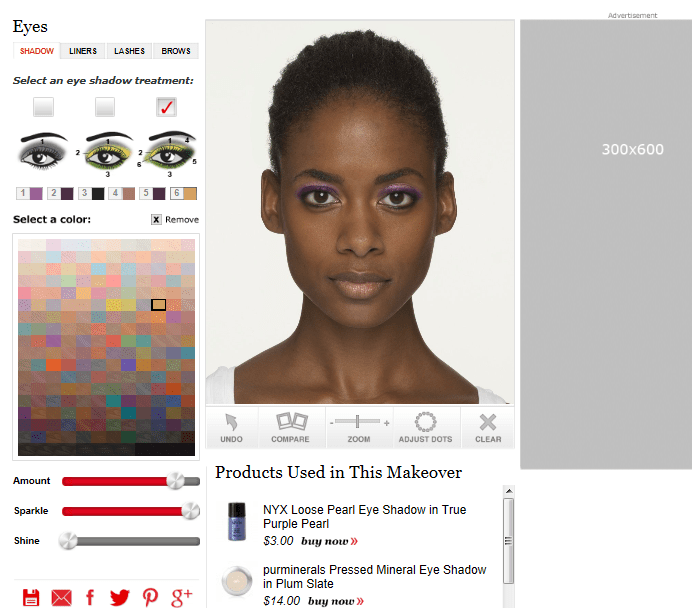Click the Undo arrow tool

coord(231,427)
